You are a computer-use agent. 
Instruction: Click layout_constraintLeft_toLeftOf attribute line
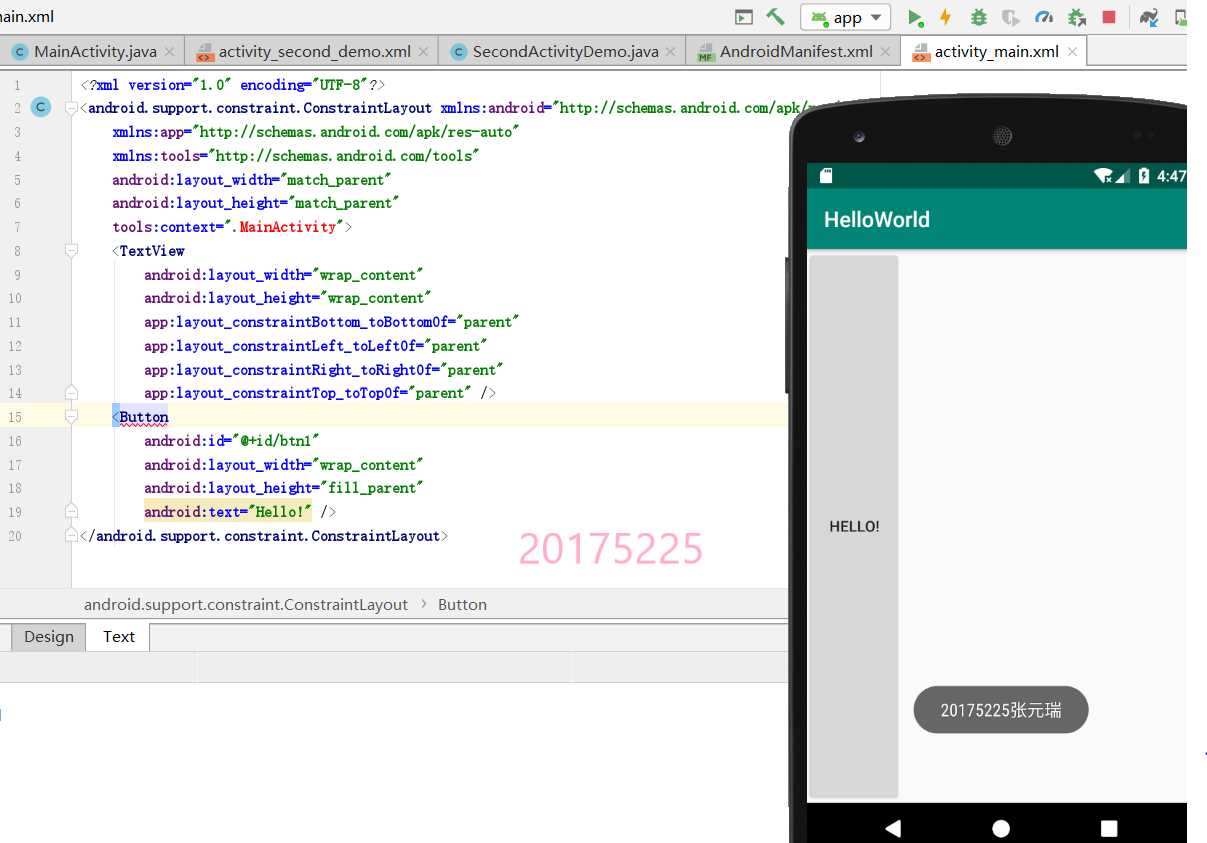point(316,346)
